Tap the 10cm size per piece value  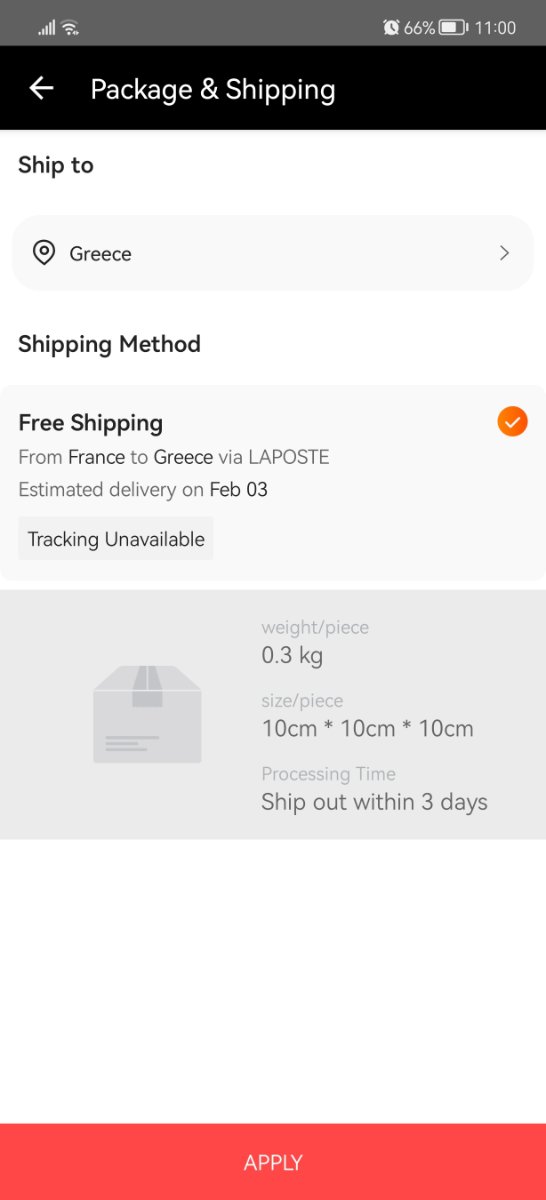coord(367,729)
